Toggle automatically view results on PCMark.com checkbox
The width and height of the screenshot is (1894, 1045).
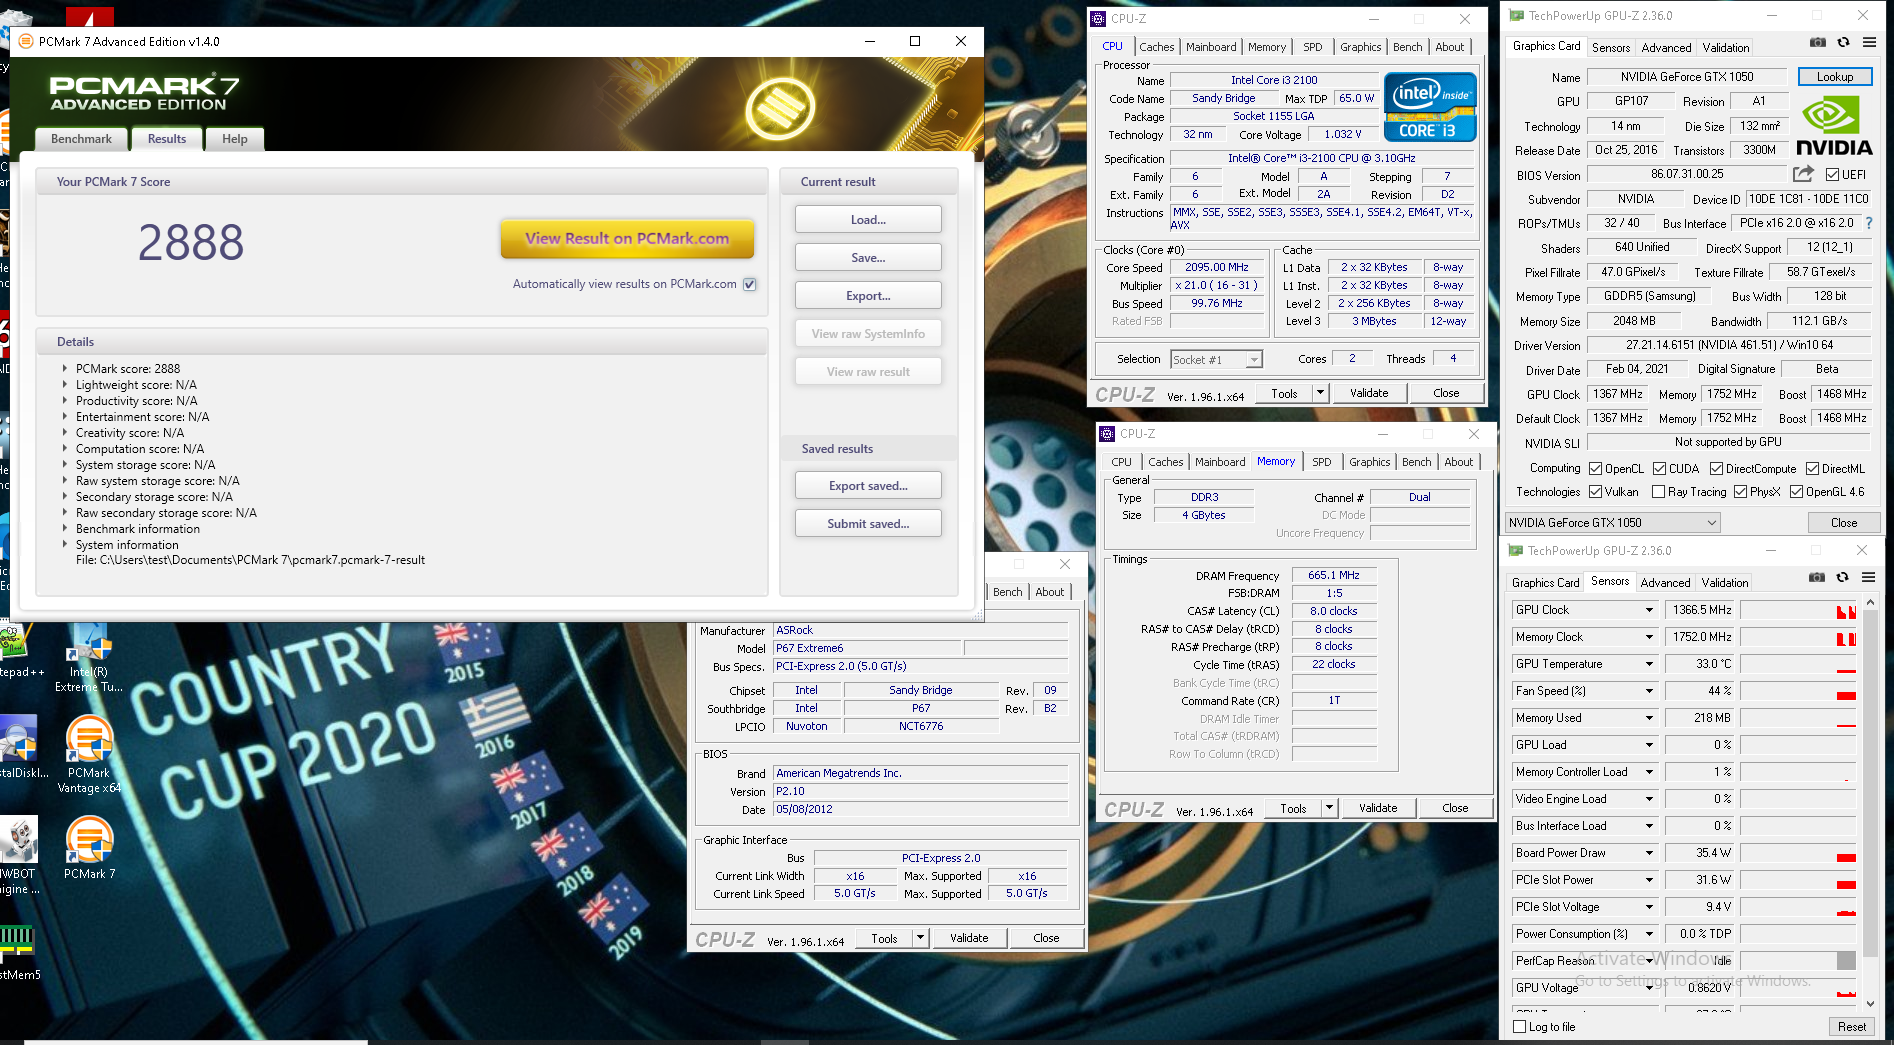(x=750, y=284)
